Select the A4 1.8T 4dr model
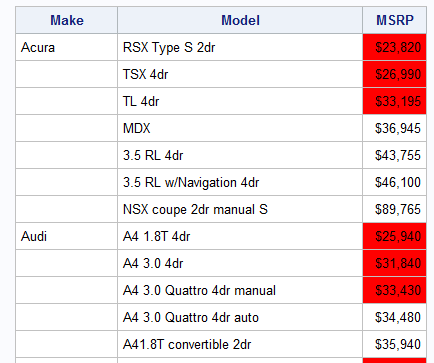The image size is (434, 363). coord(240,236)
